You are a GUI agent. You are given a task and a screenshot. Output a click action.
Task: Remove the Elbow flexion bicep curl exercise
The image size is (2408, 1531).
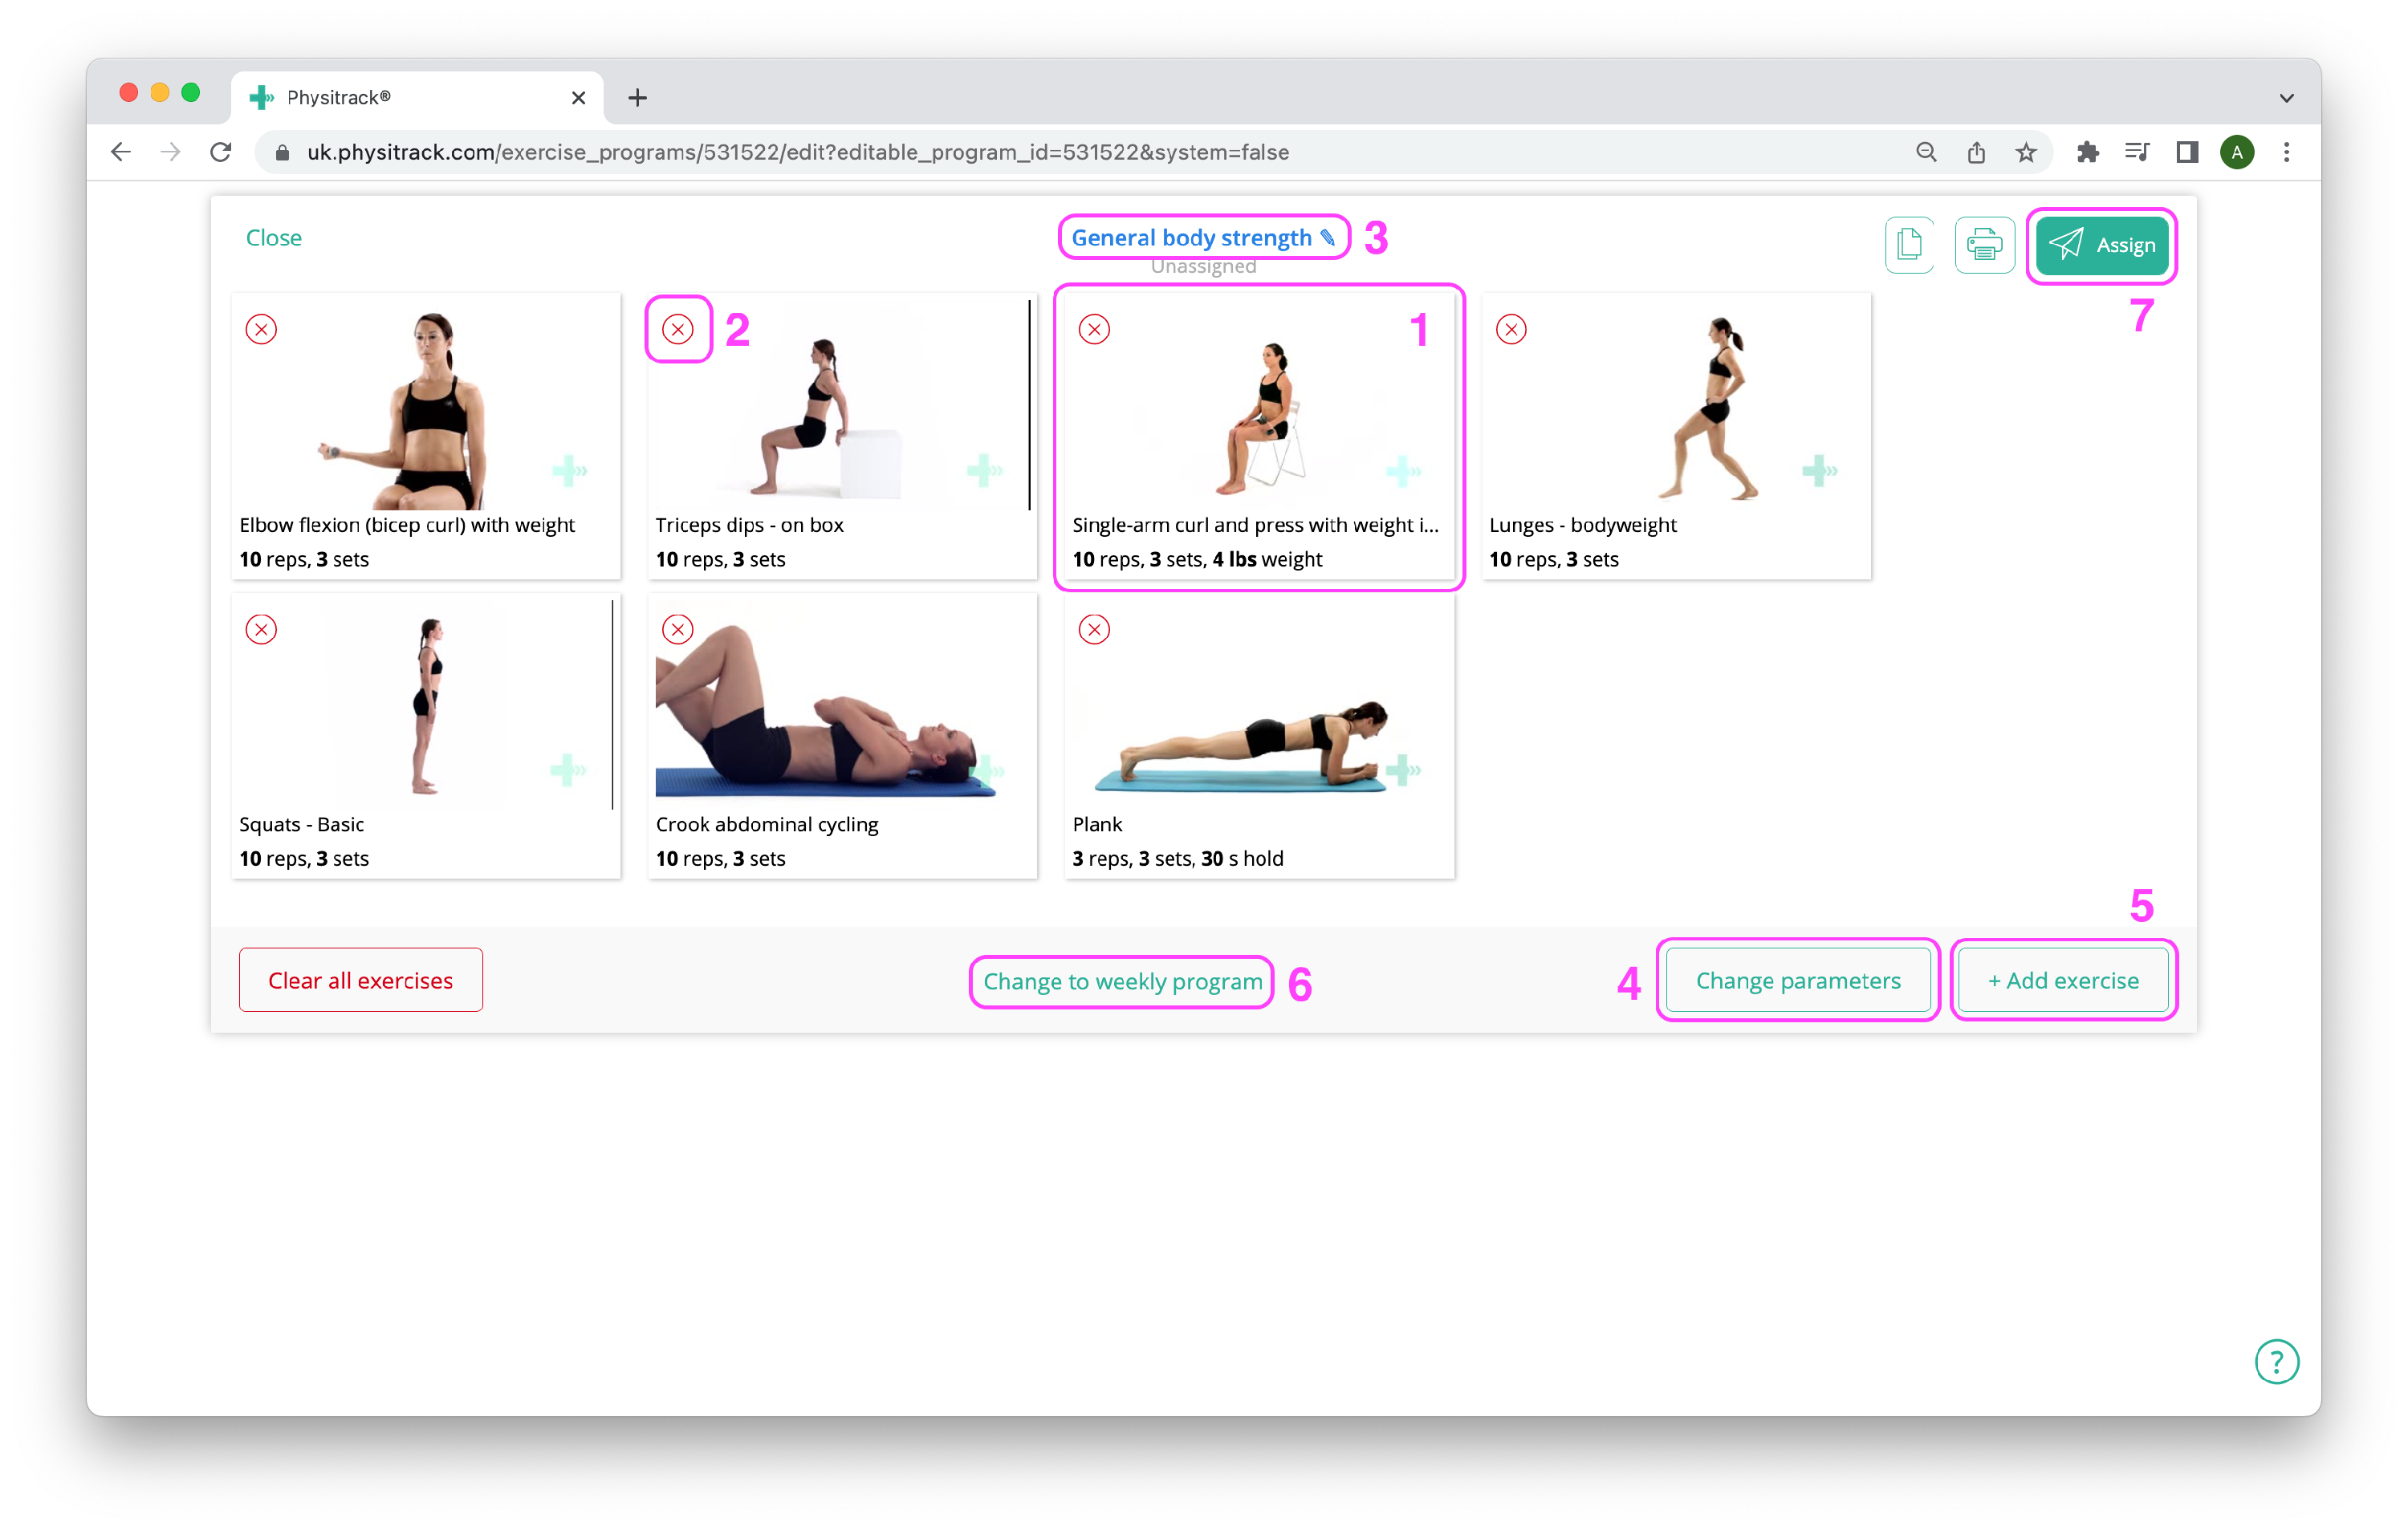261,329
